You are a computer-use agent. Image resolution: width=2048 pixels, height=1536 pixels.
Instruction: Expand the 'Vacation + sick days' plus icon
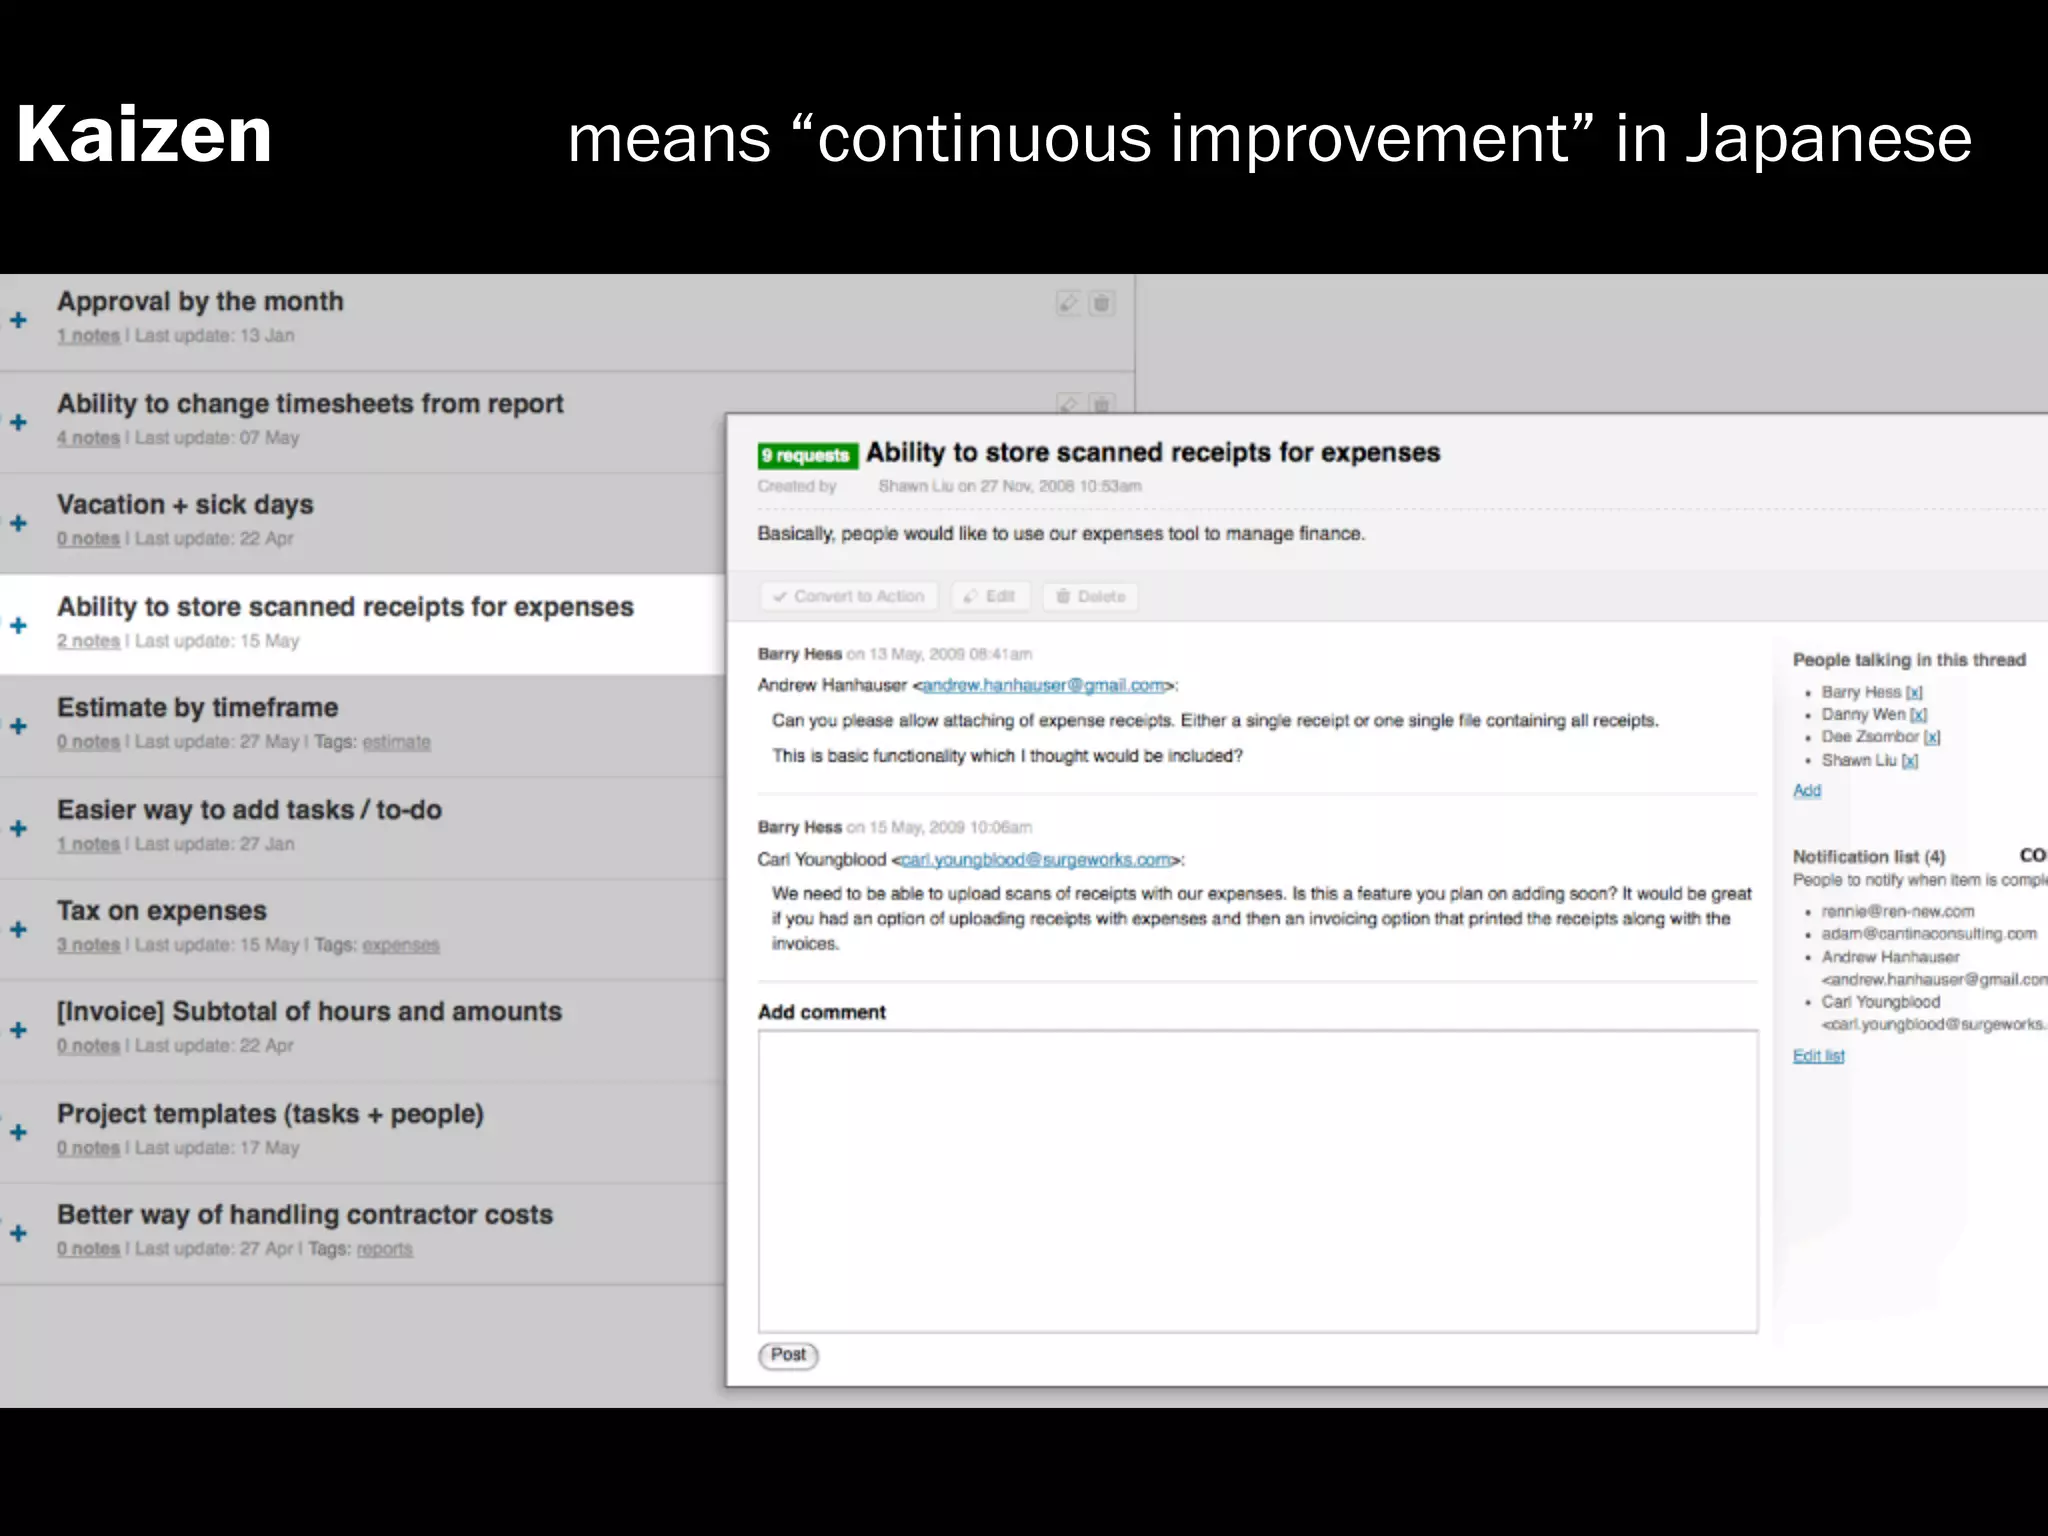tap(18, 523)
